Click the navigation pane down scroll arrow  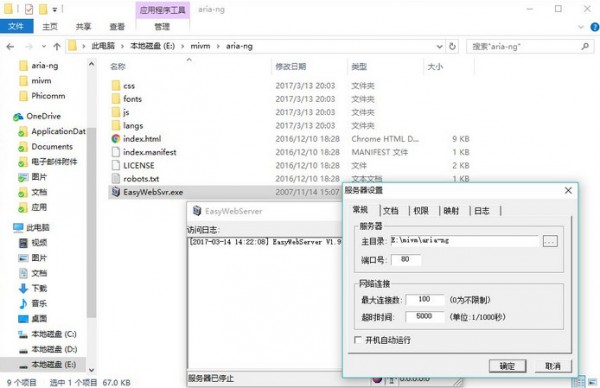(x=91, y=370)
